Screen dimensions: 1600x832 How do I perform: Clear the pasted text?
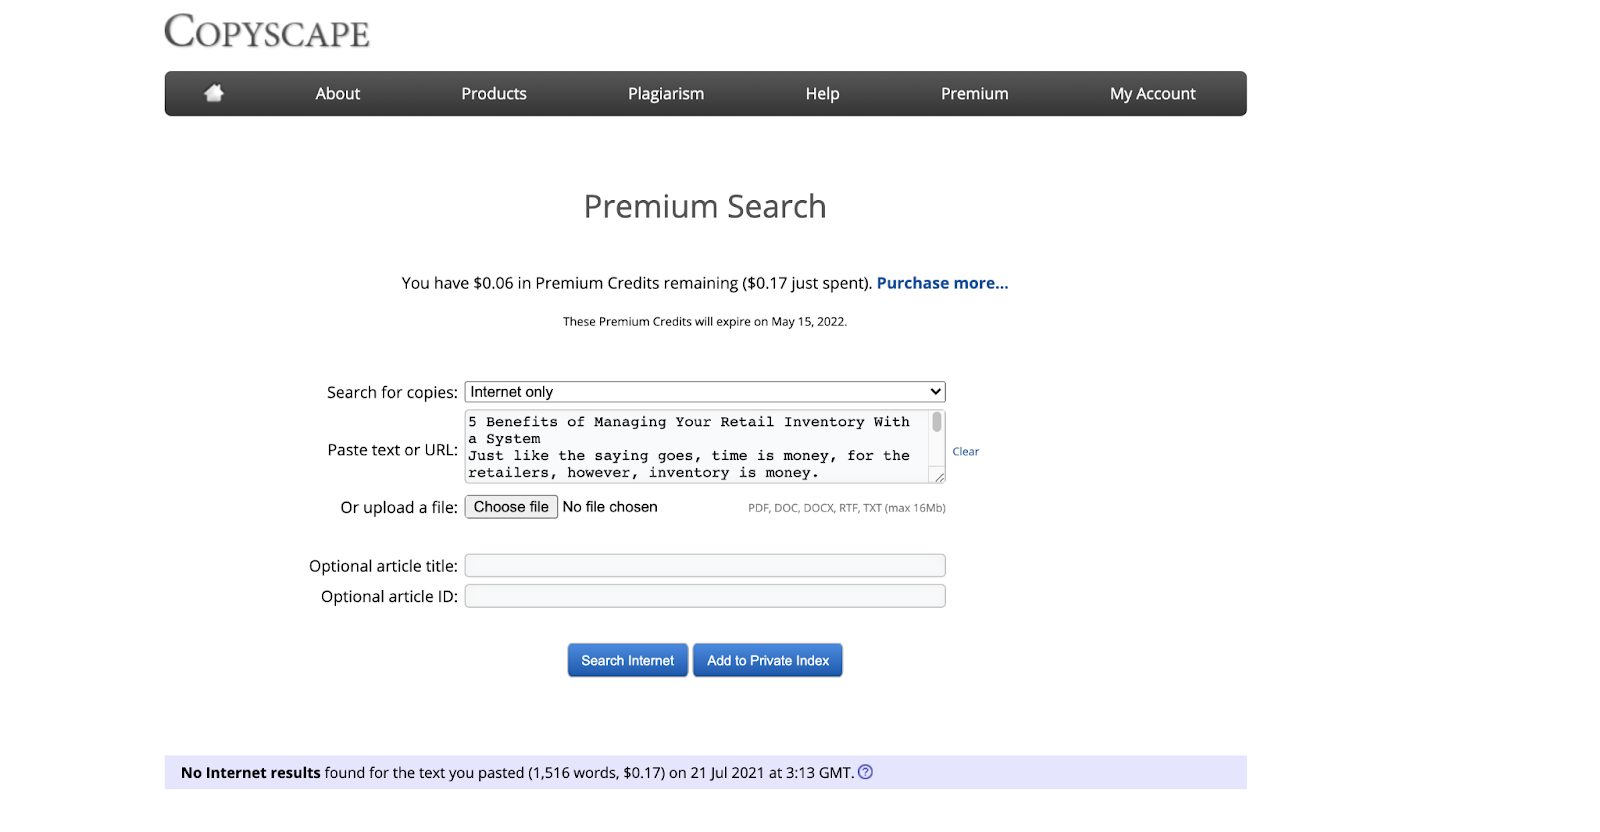point(966,452)
